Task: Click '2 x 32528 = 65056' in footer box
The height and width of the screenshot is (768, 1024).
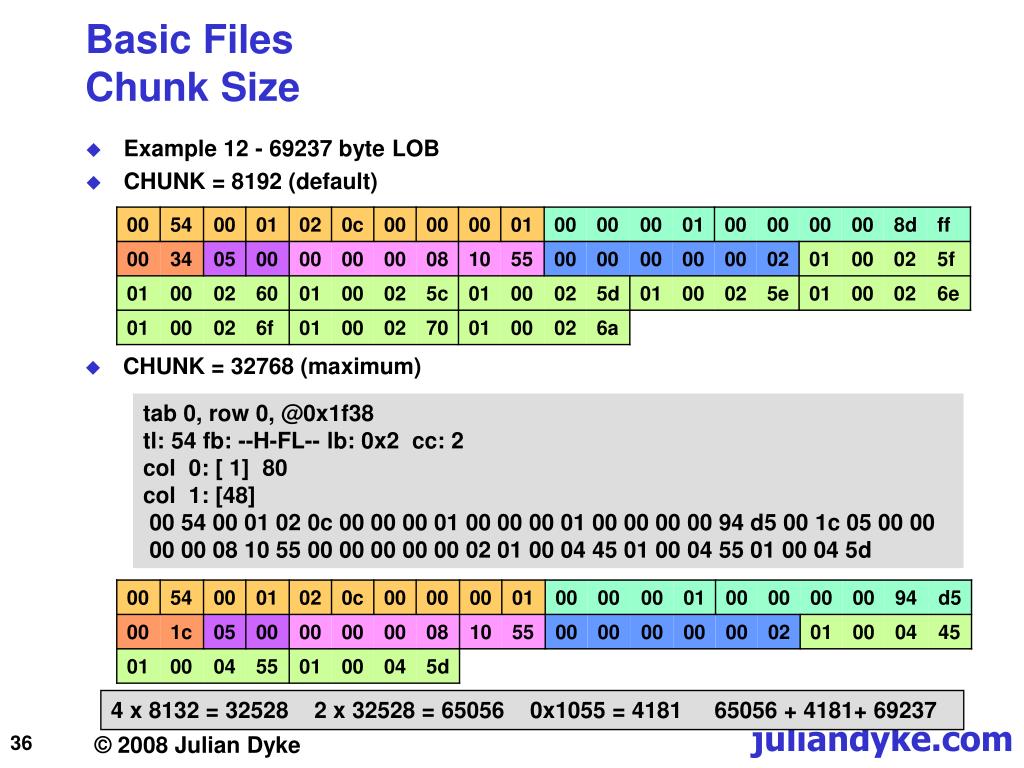Action: tap(409, 711)
